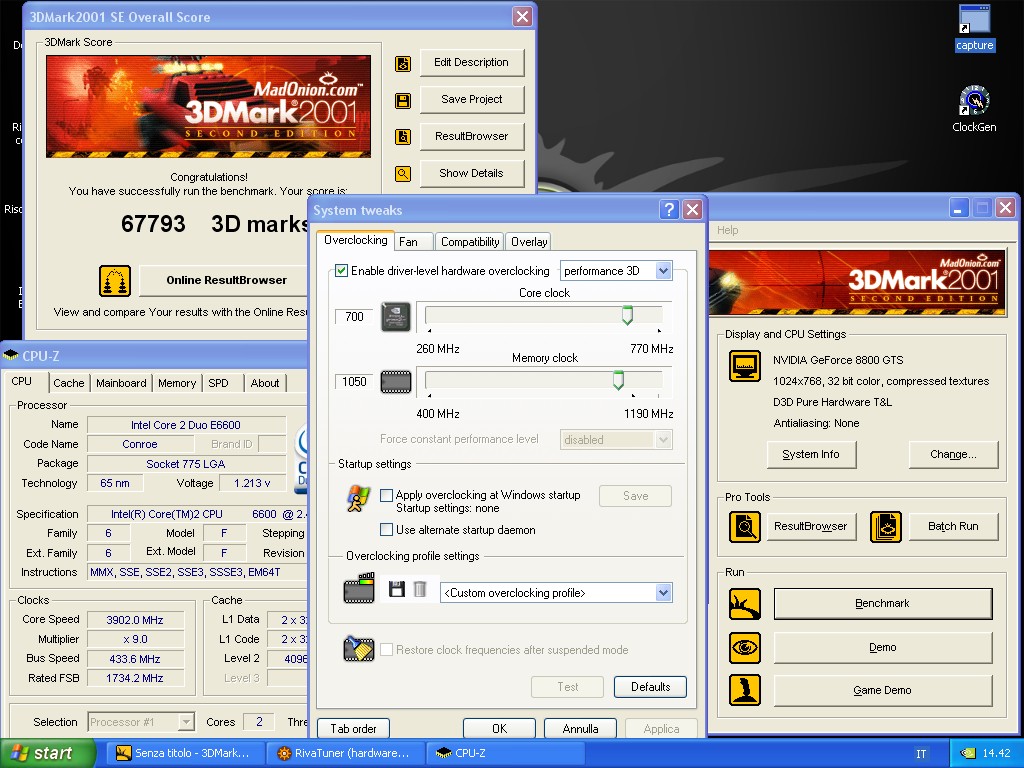Image resolution: width=1024 pixels, height=768 pixels.
Task: Toggle Restore clock frequencies after suspended mode
Action: coord(387,650)
